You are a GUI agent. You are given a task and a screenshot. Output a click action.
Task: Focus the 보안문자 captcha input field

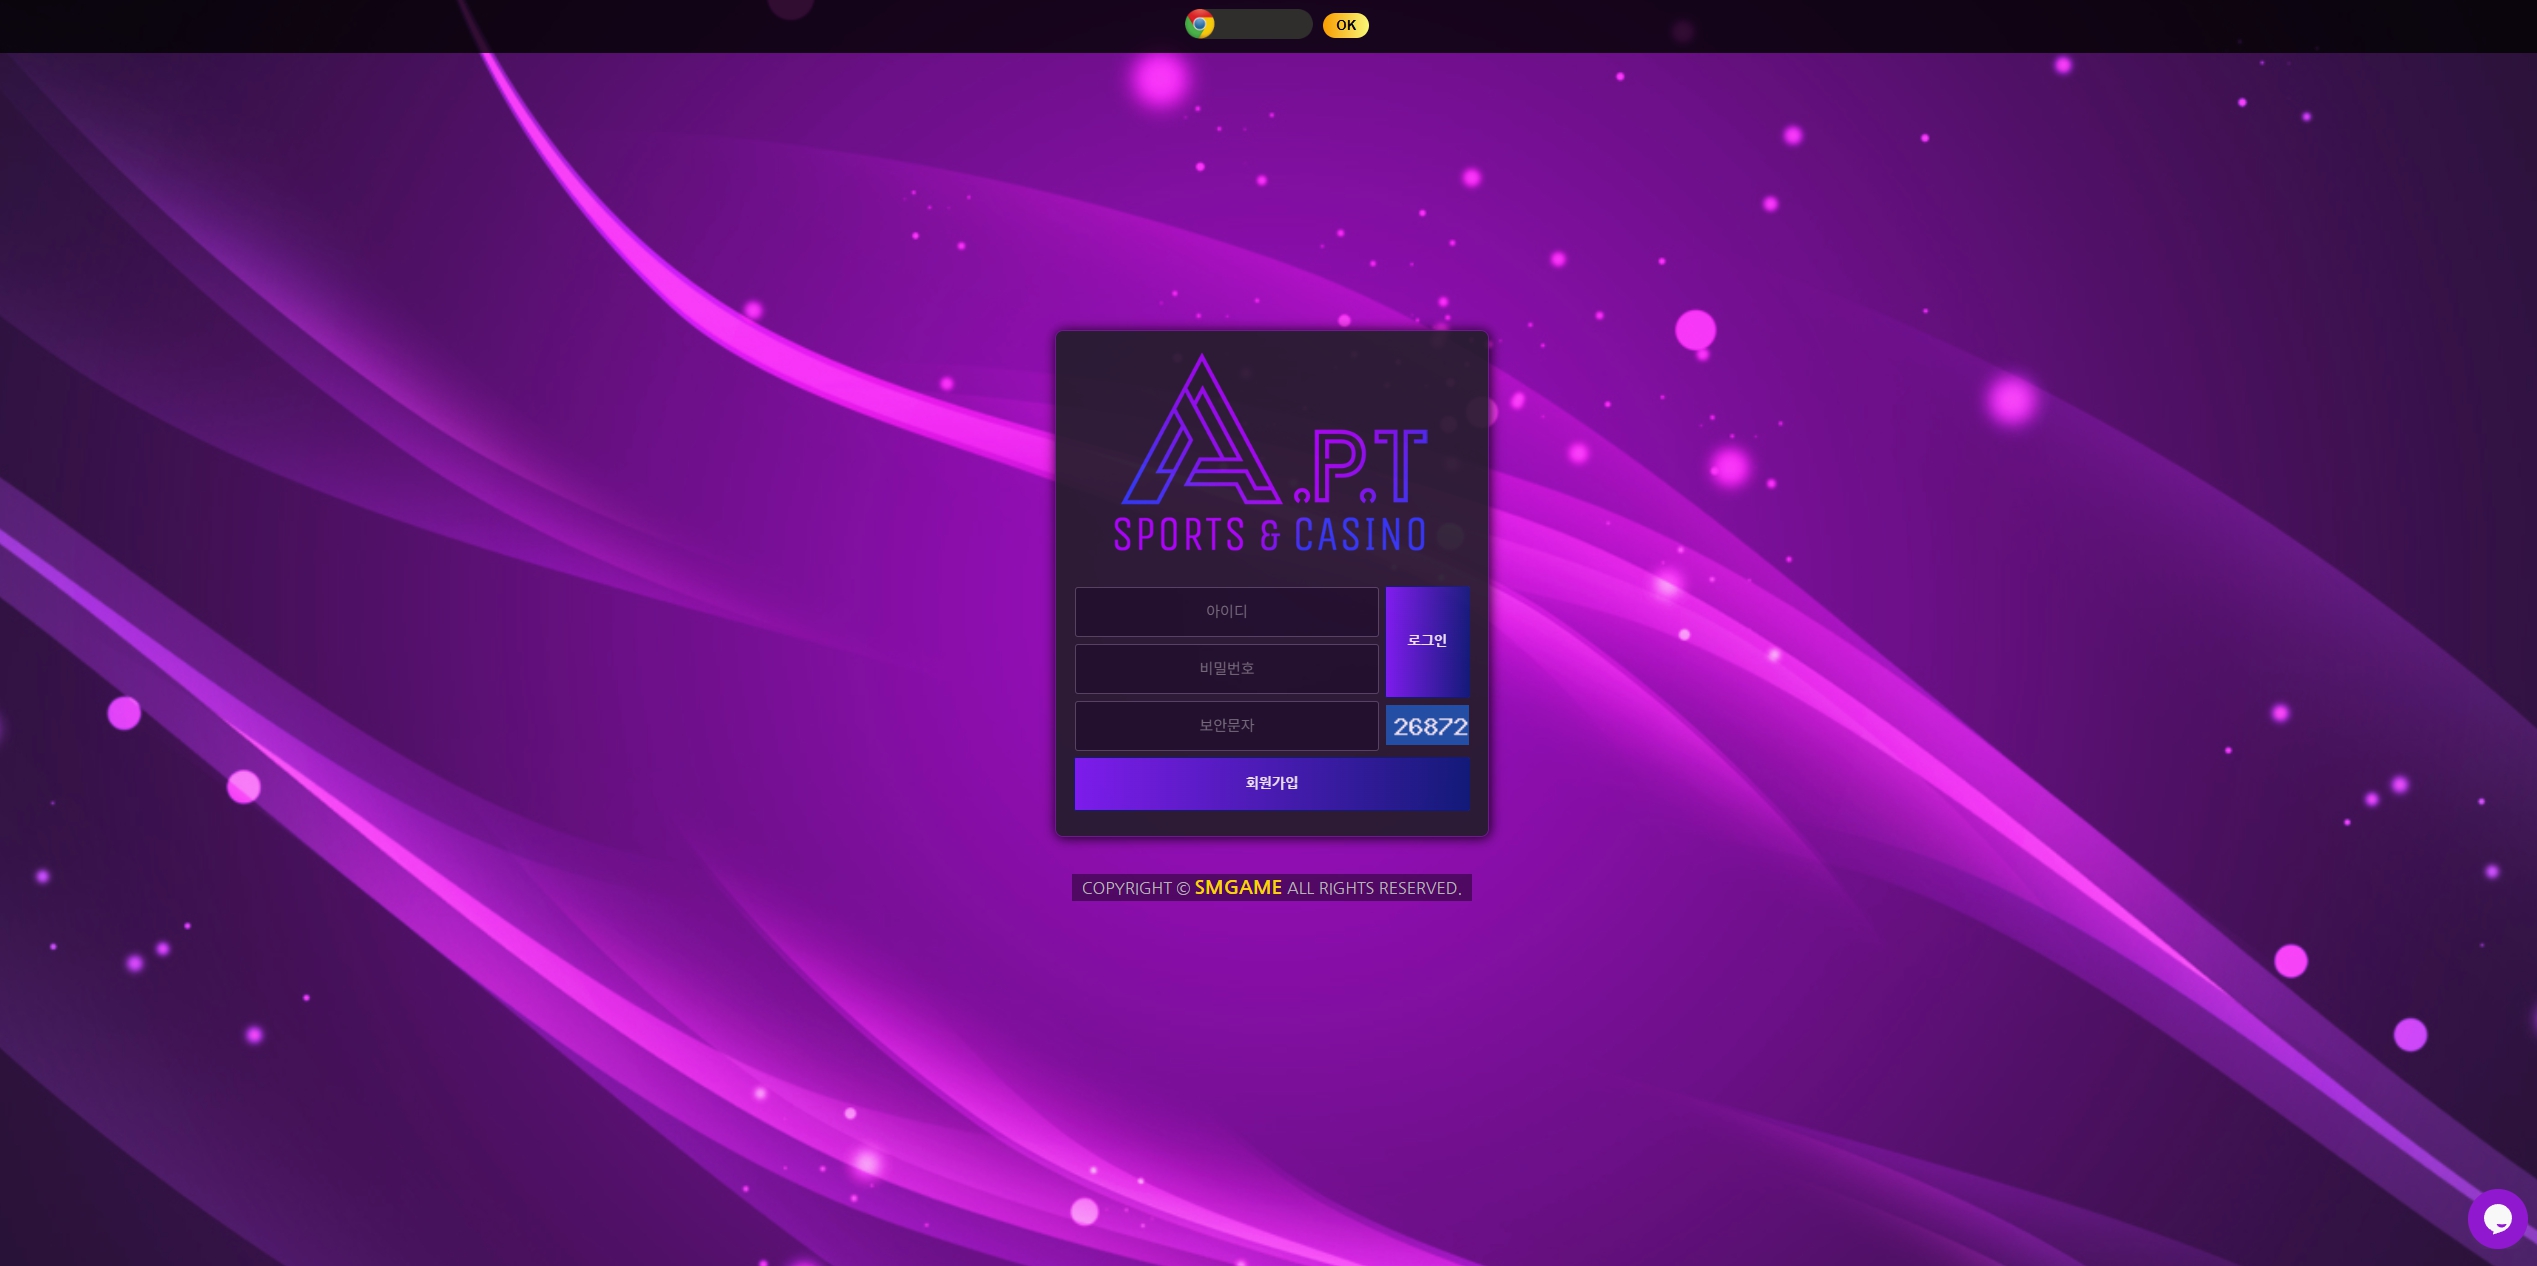(x=1227, y=725)
